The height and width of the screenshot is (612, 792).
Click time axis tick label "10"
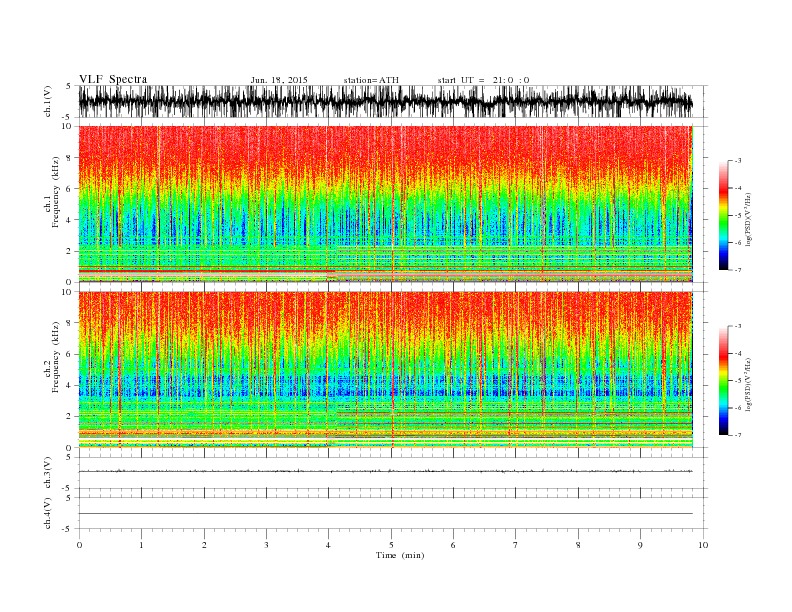coord(703,545)
